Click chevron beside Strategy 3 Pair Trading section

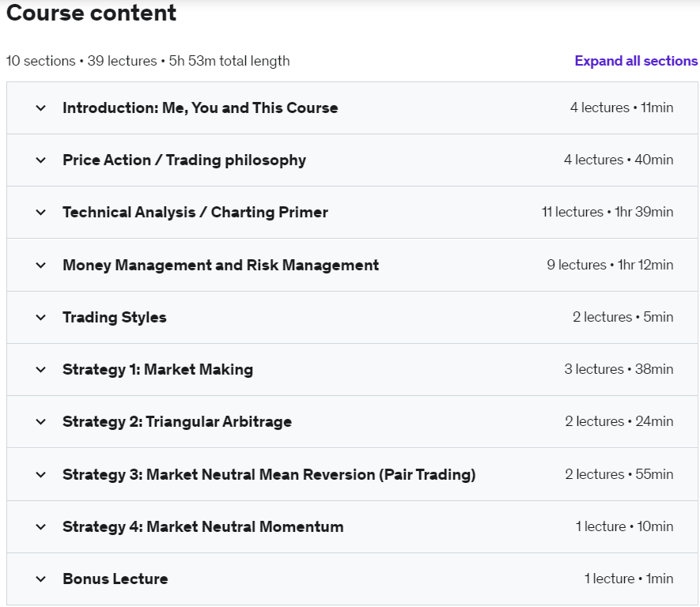(x=41, y=474)
